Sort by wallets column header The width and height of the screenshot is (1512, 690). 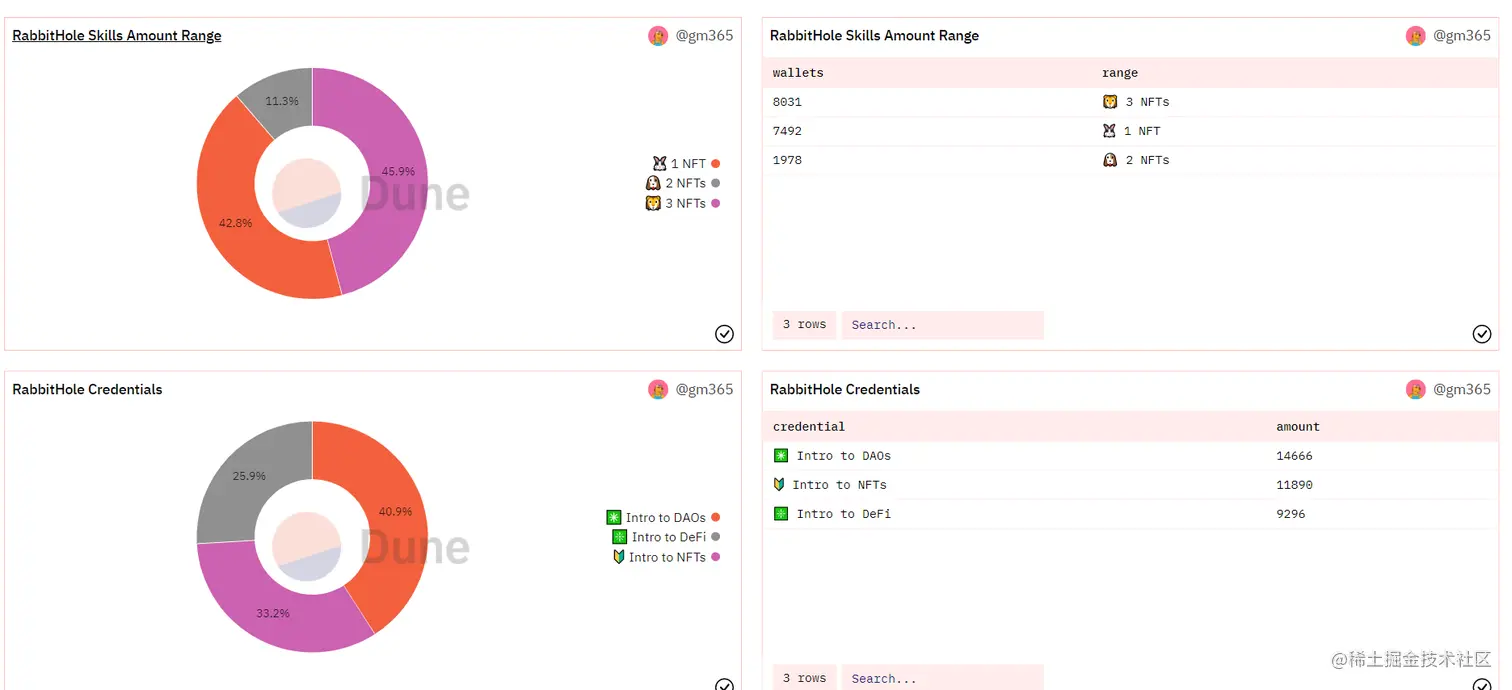coord(798,73)
